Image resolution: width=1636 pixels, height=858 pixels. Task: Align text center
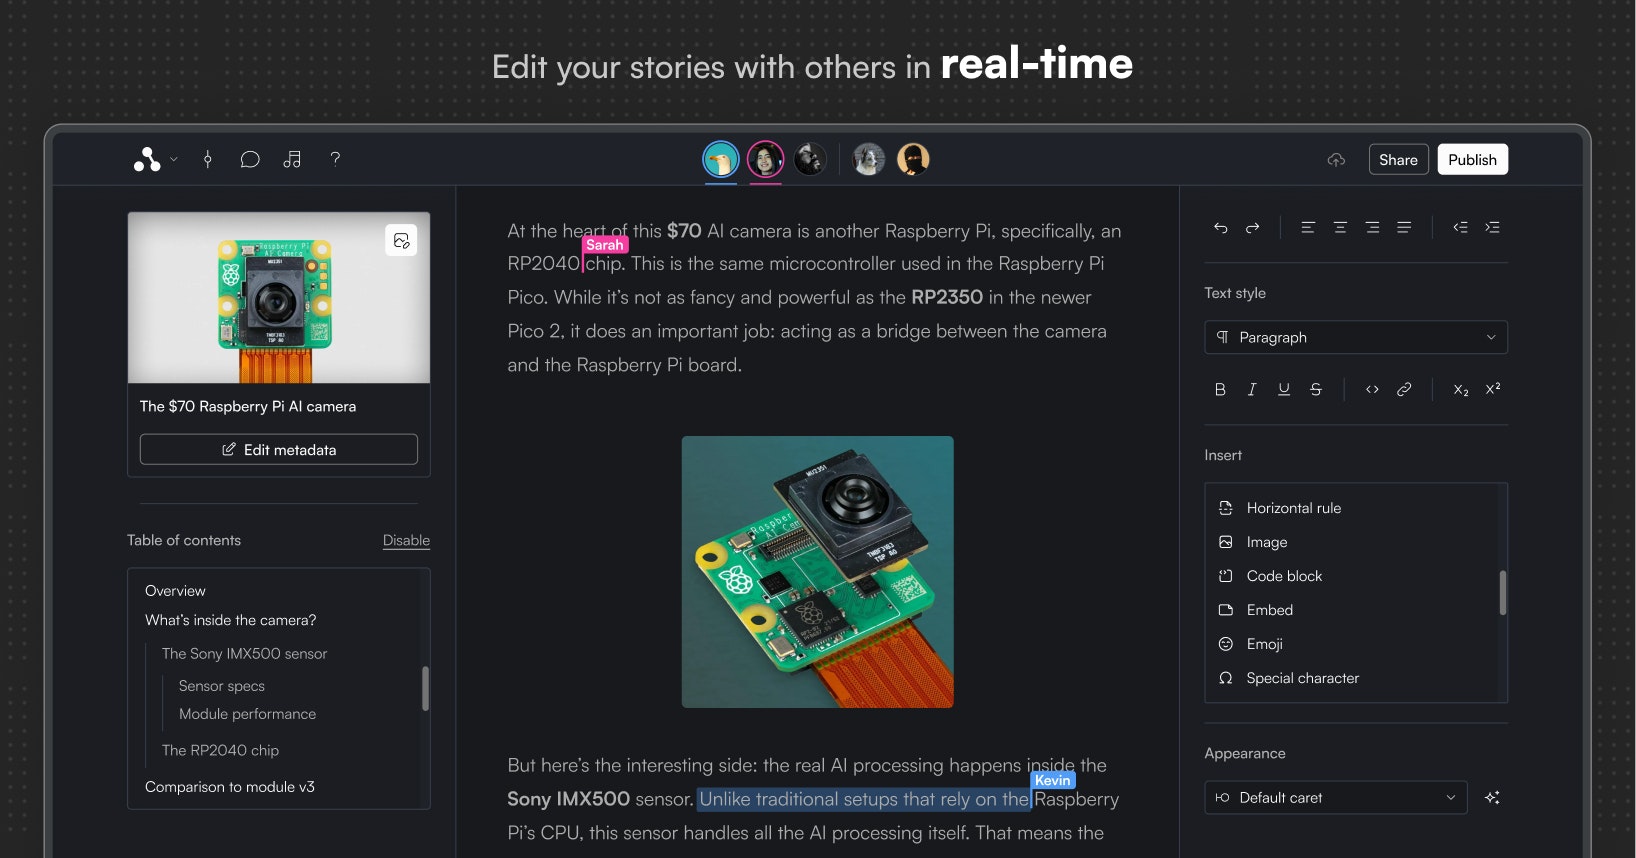point(1340,228)
